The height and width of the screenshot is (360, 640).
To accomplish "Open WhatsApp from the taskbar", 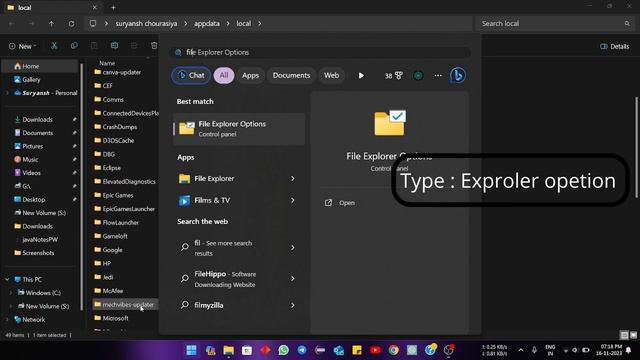I will 284,350.
